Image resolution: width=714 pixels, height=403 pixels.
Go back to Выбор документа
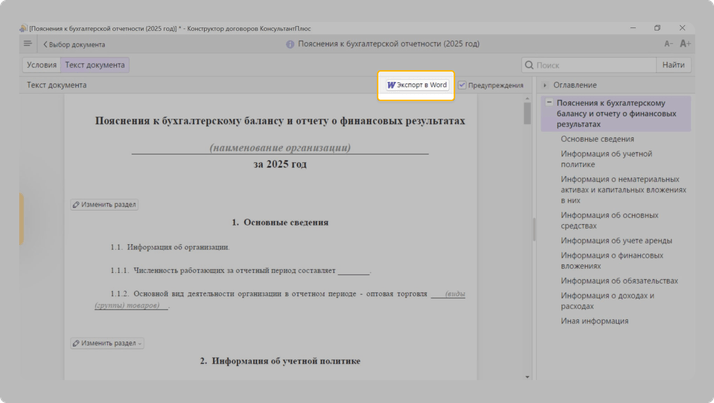tap(74, 44)
